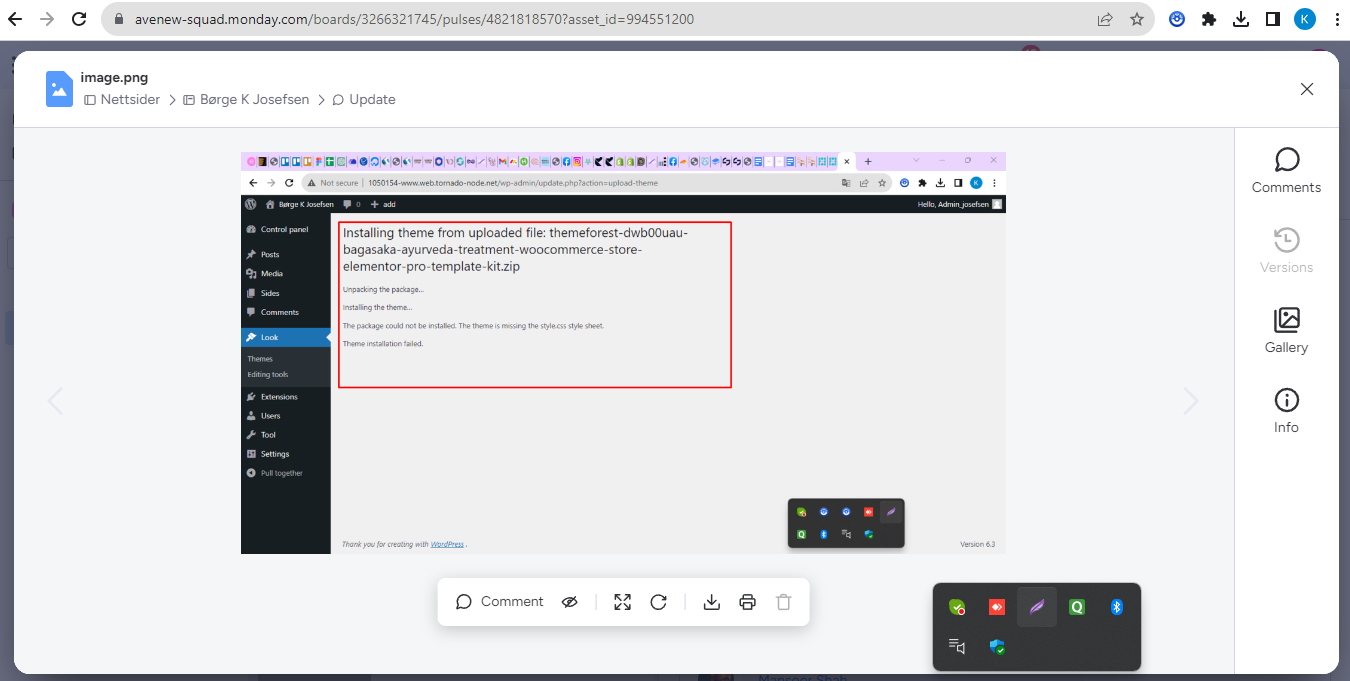The image size is (1350, 681).
Task: Open the Update breadcrumb link
Action: click(x=364, y=99)
